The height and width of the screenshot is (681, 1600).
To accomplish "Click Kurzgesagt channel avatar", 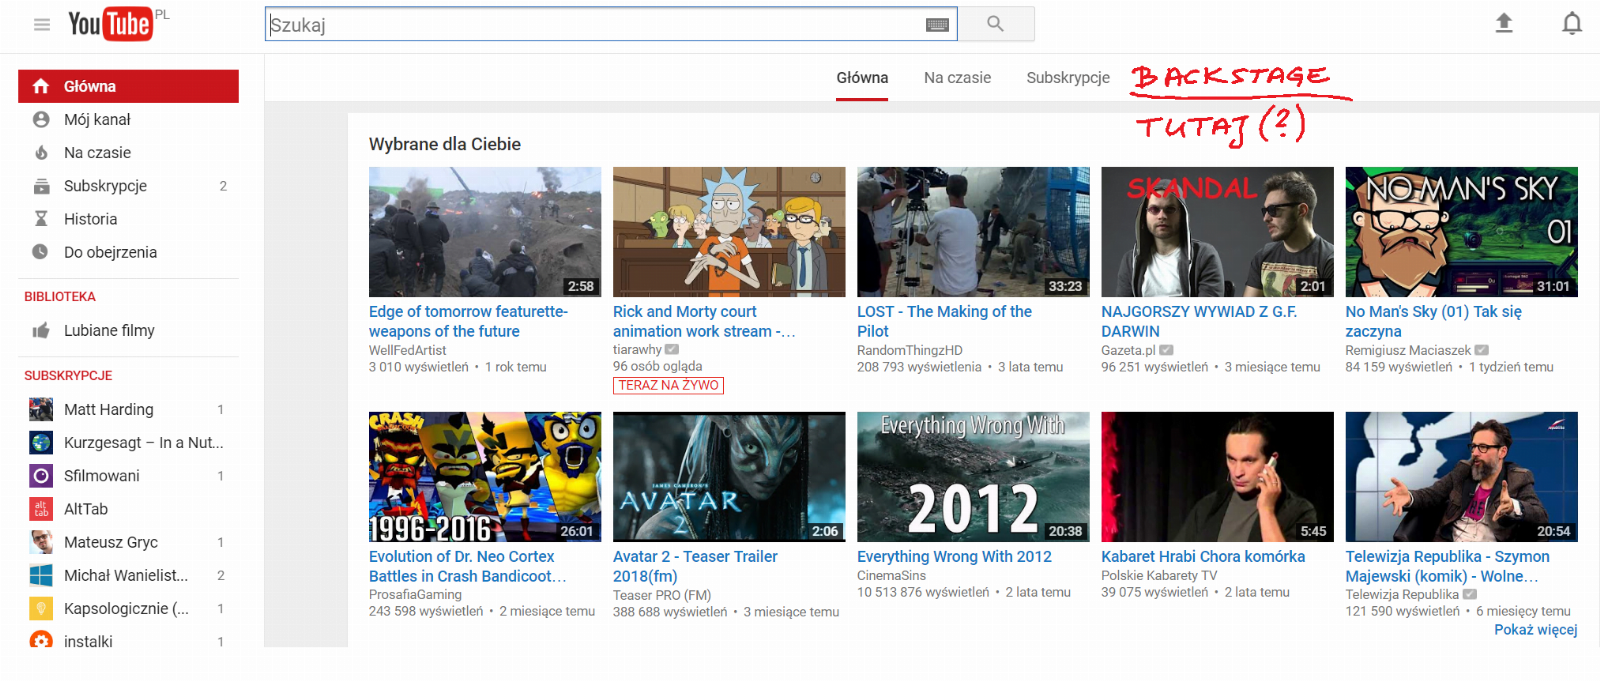I will pyautogui.click(x=41, y=442).
